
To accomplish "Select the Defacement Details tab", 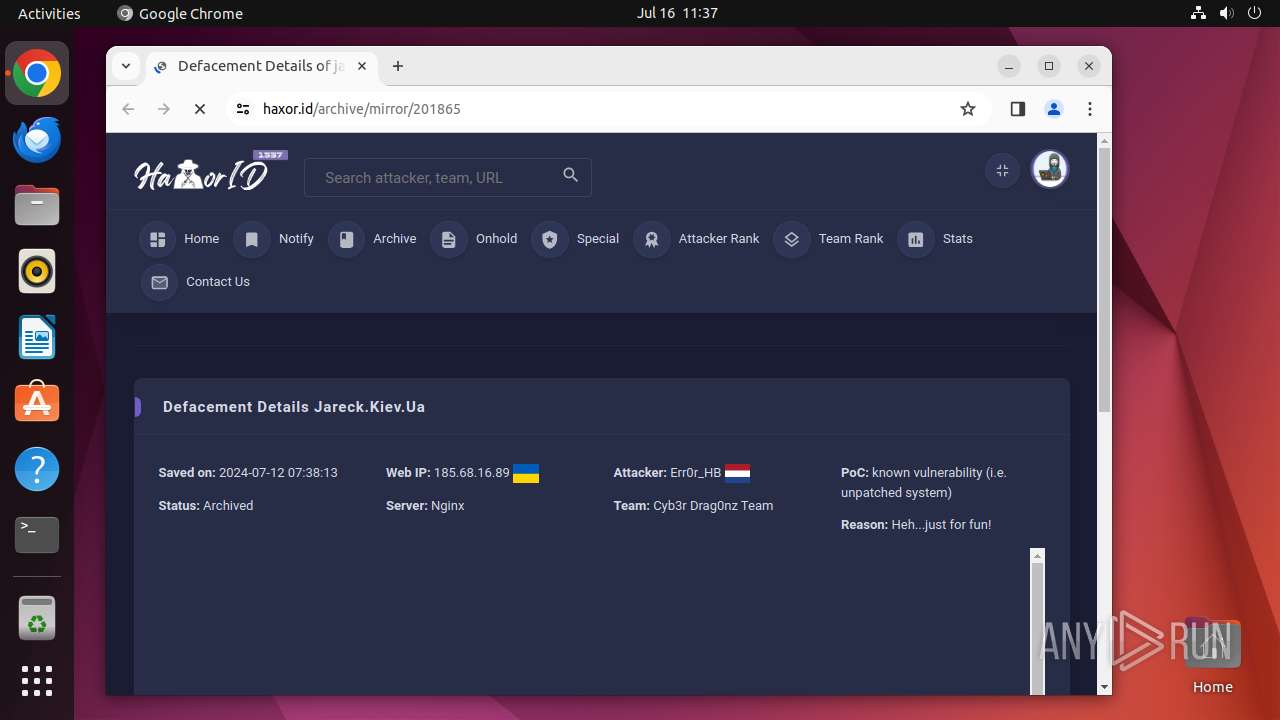I will pyautogui.click(x=263, y=66).
